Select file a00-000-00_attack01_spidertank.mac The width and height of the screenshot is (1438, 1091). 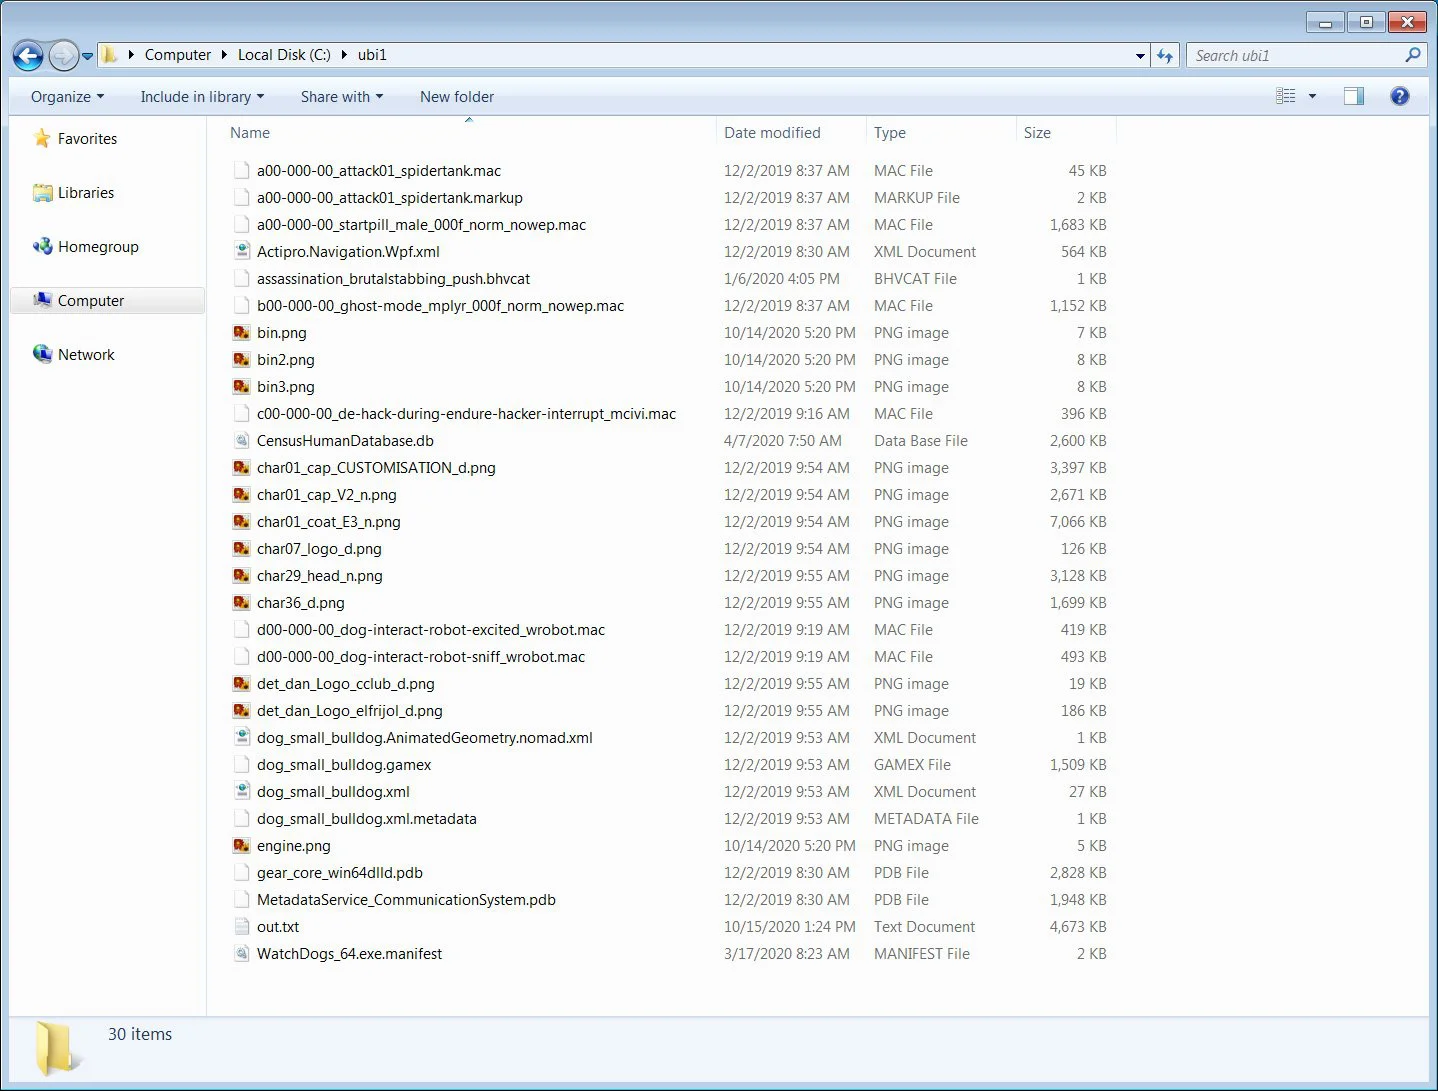pyautogui.click(x=379, y=171)
